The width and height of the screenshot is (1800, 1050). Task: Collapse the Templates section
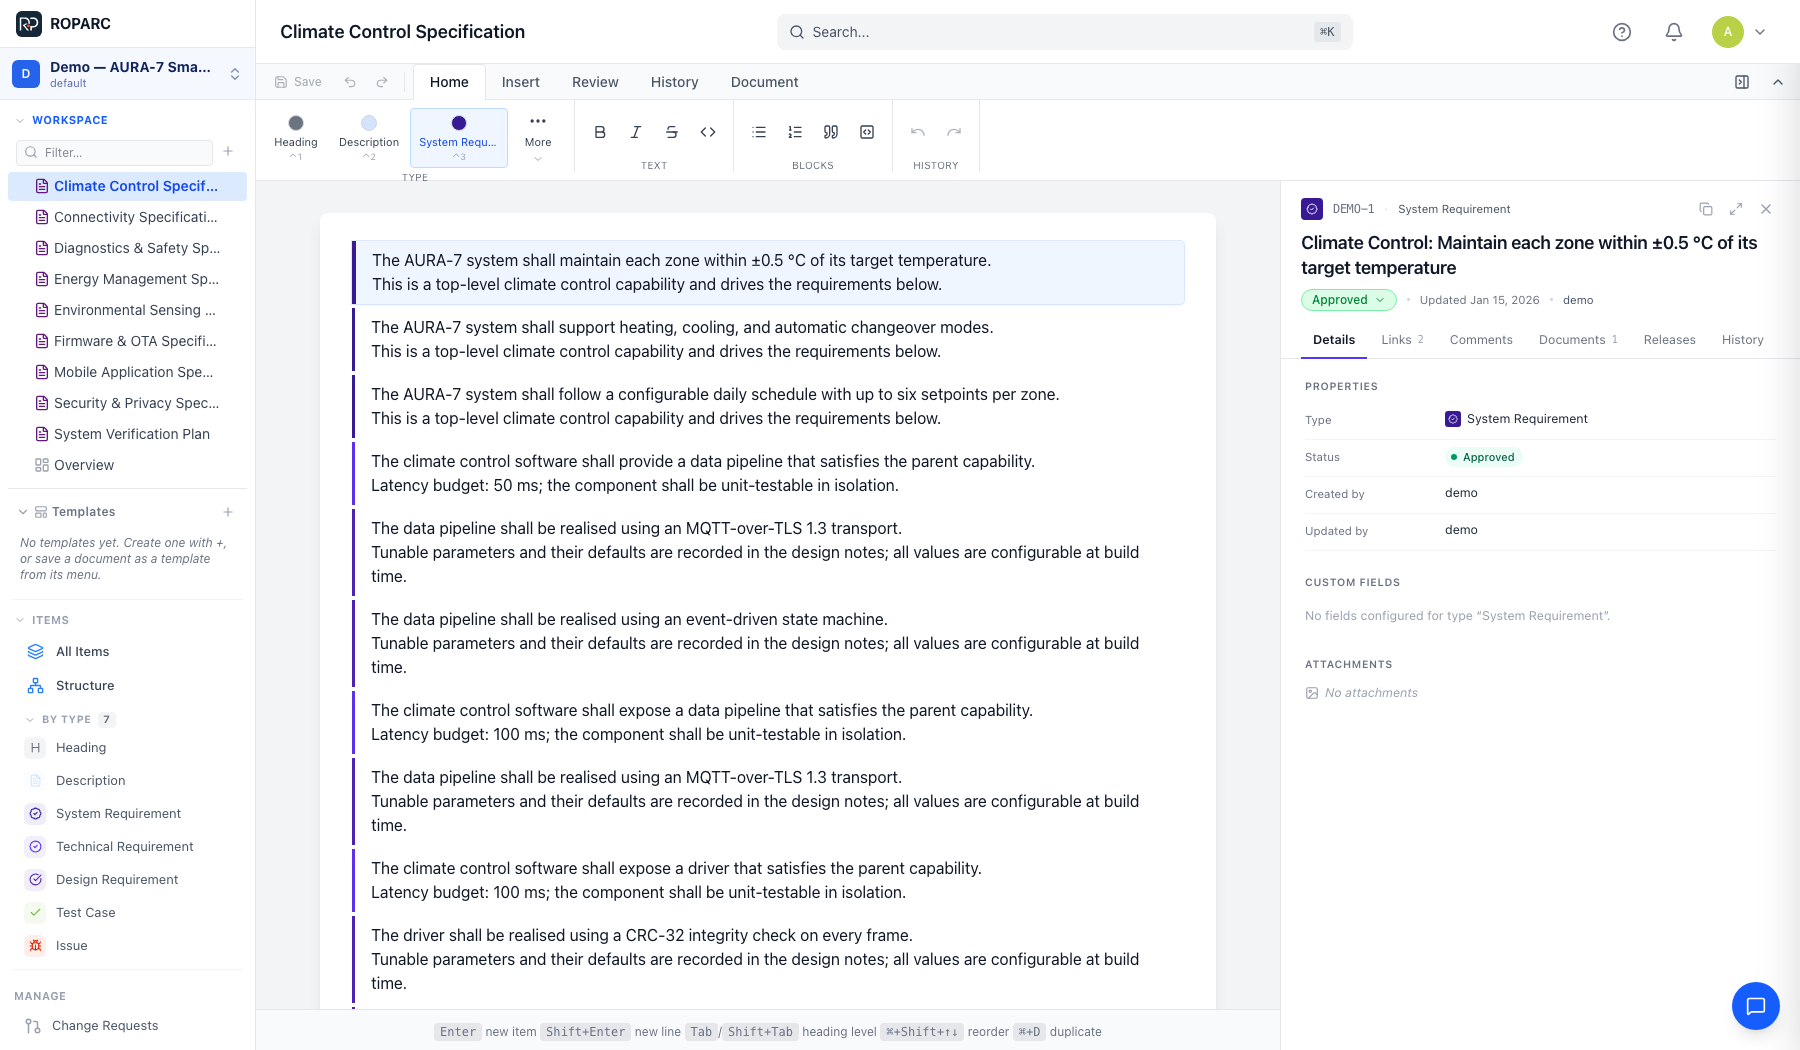(22, 512)
